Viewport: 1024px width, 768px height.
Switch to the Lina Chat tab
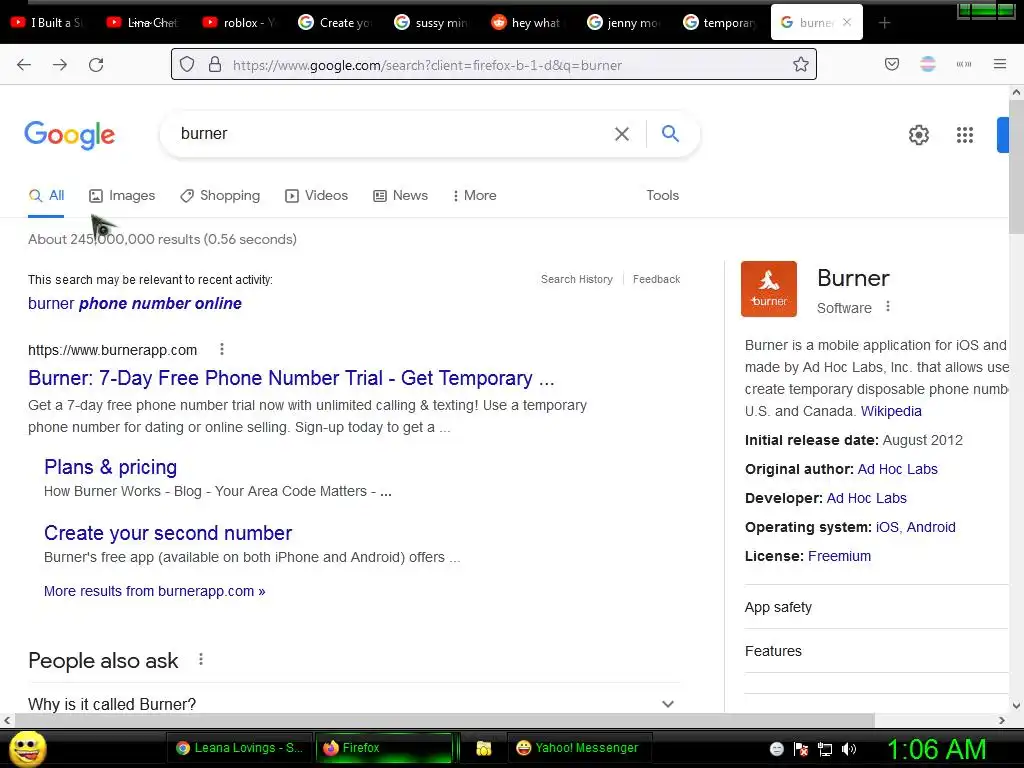point(143,23)
